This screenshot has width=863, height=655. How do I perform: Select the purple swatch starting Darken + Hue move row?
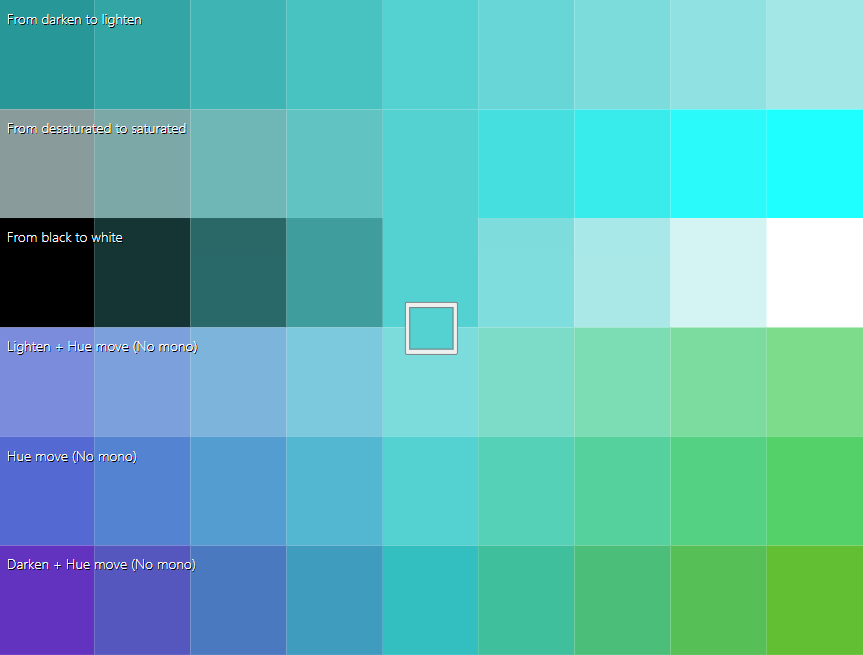click(47, 610)
